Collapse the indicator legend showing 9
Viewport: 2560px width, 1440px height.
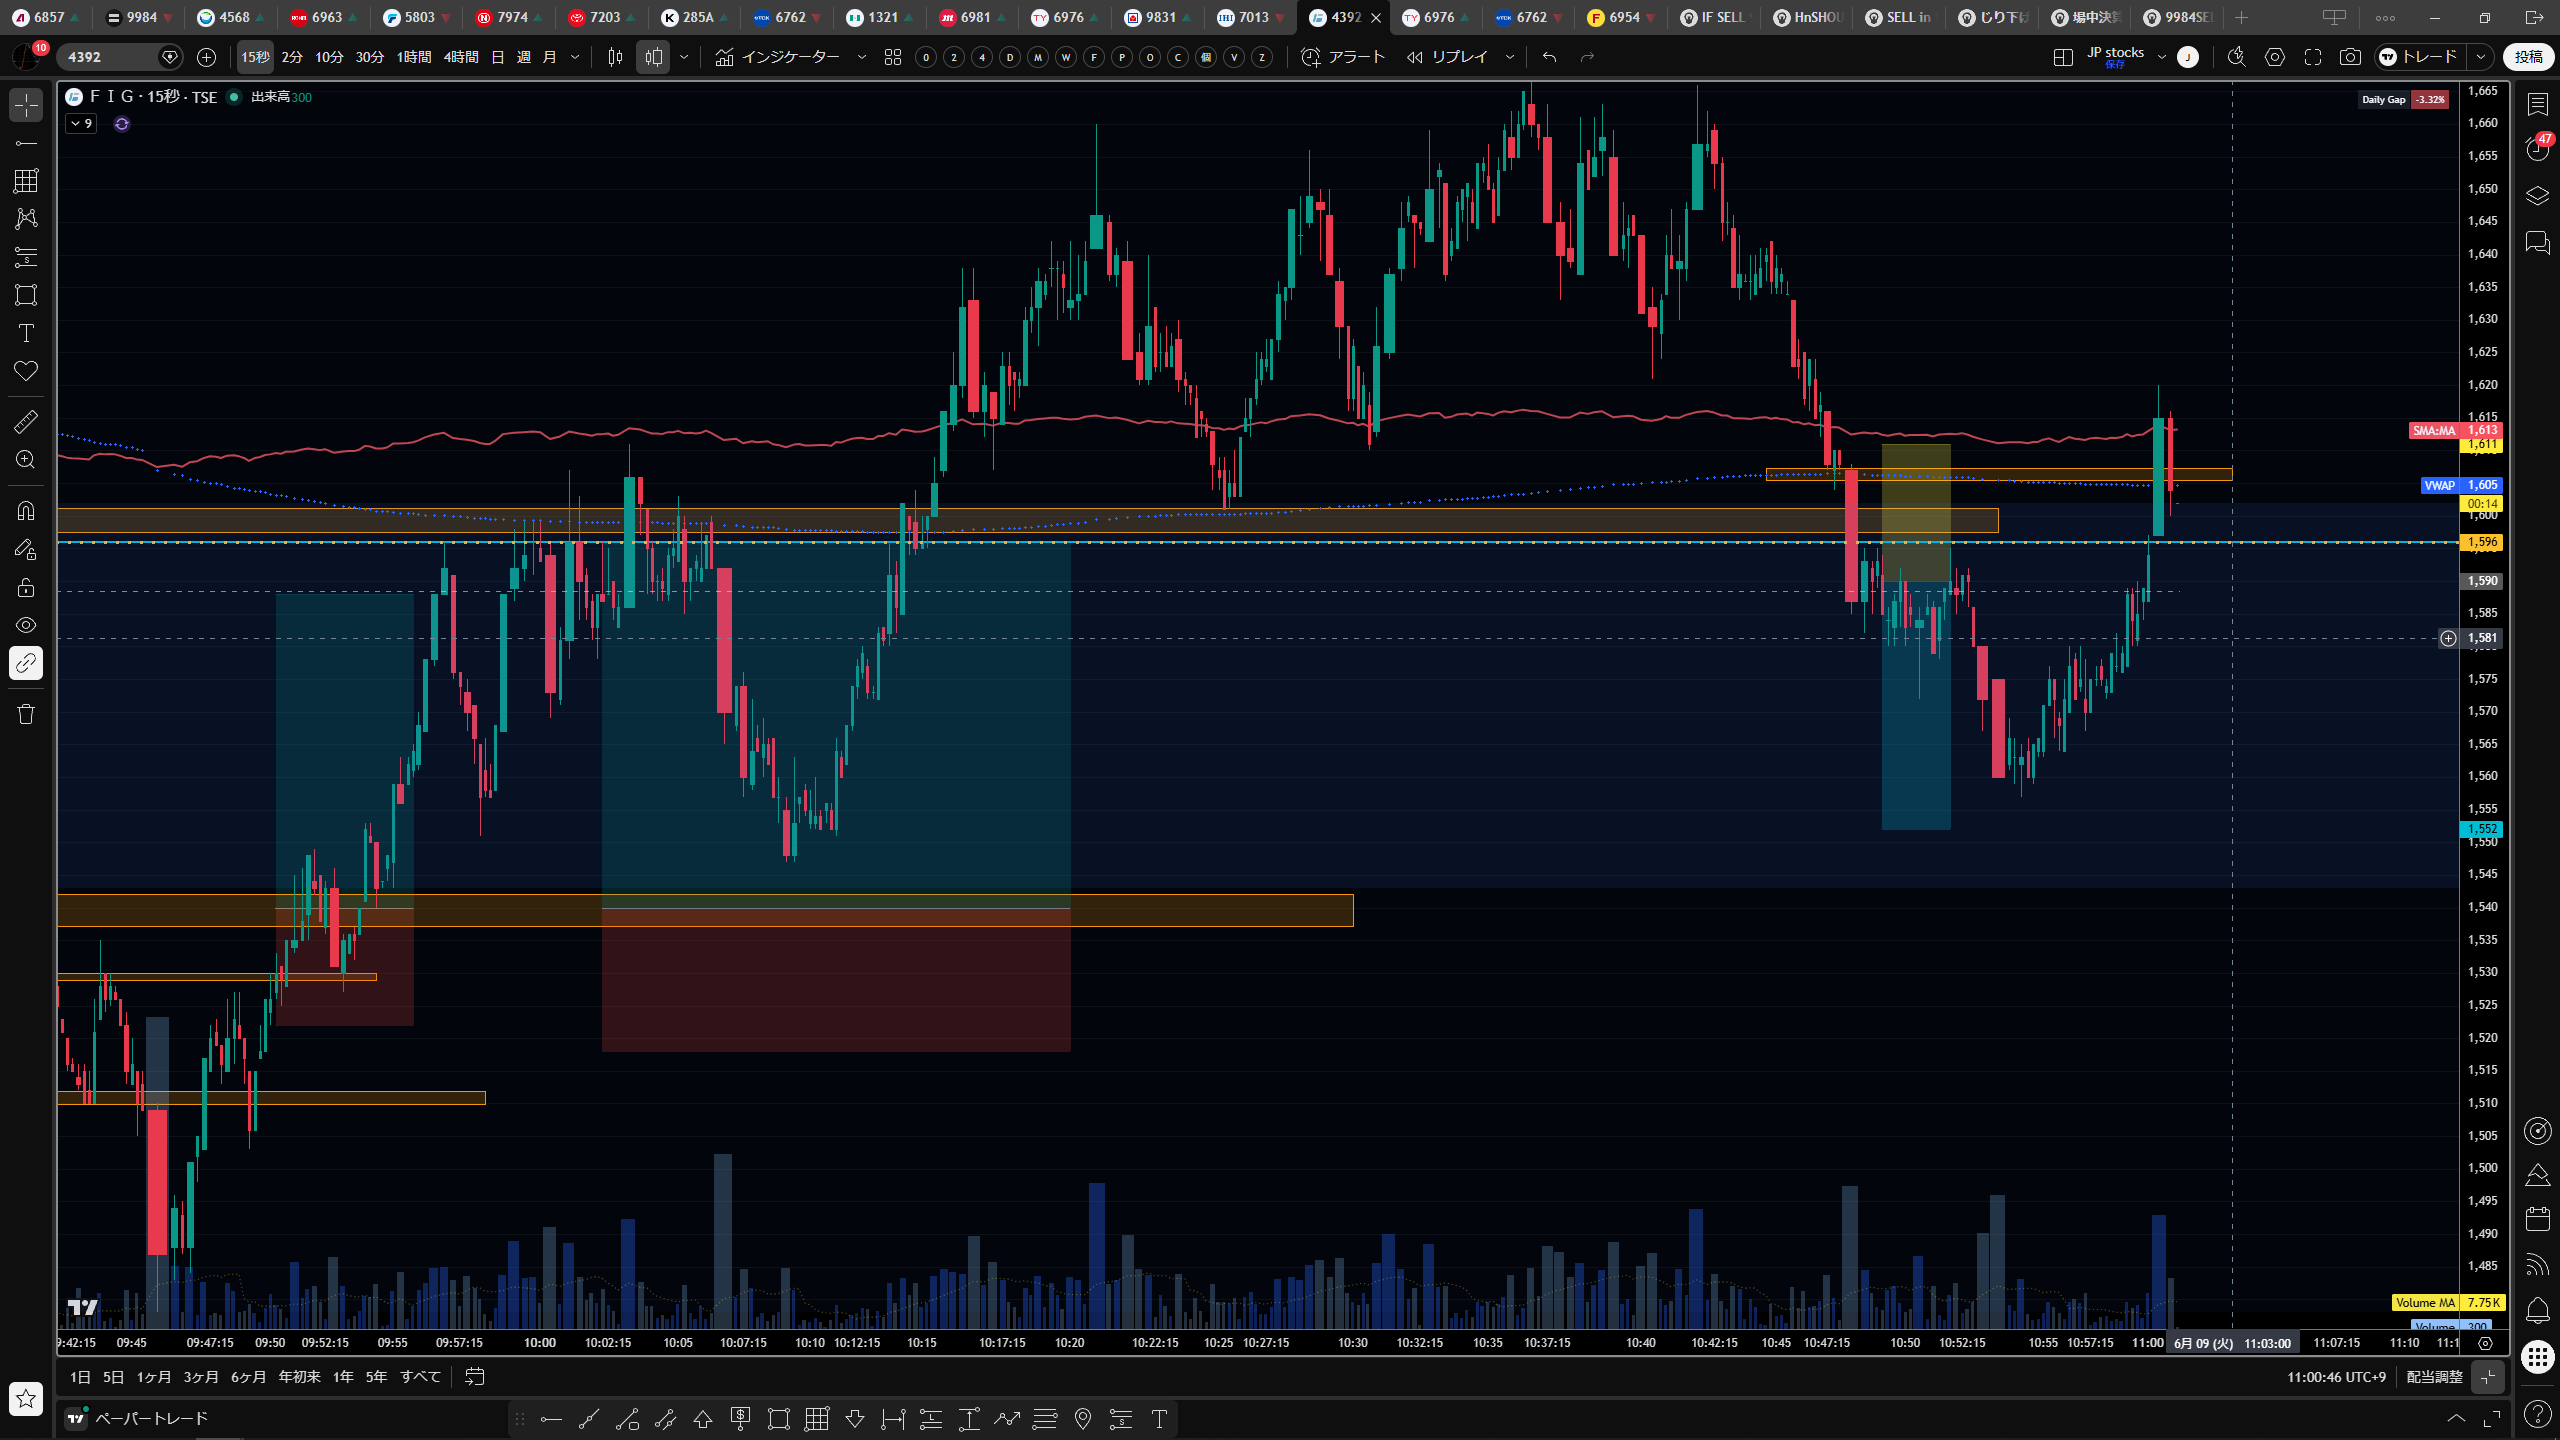coord(81,124)
